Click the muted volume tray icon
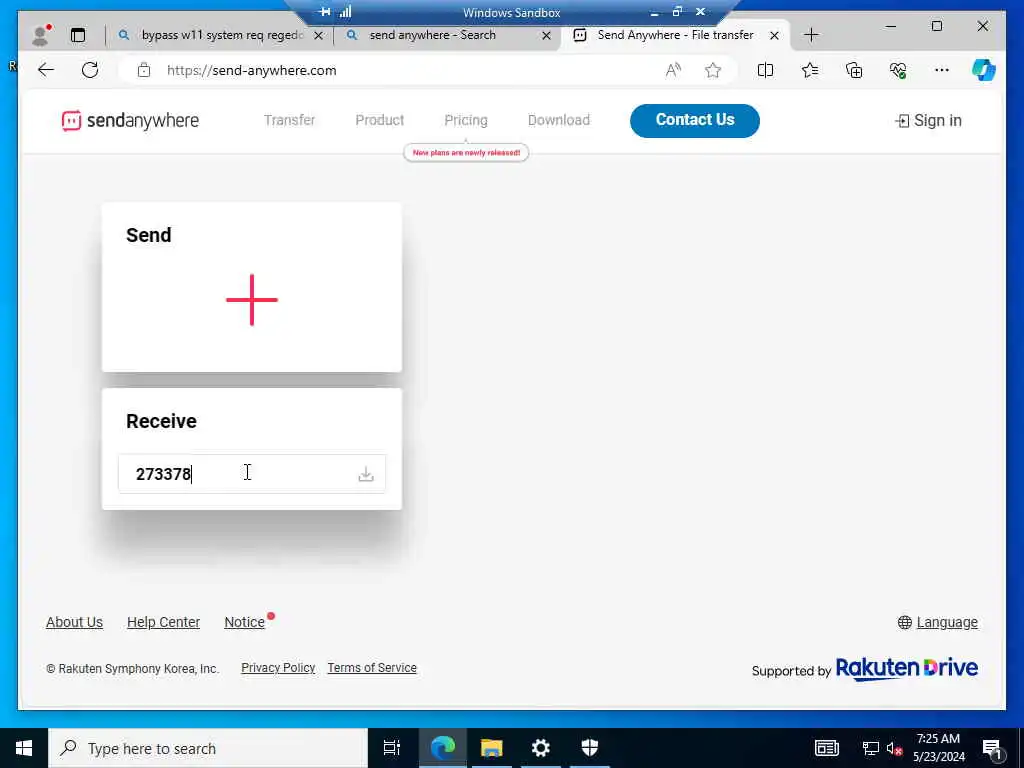The width and height of the screenshot is (1024, 768). pos(895,749)
